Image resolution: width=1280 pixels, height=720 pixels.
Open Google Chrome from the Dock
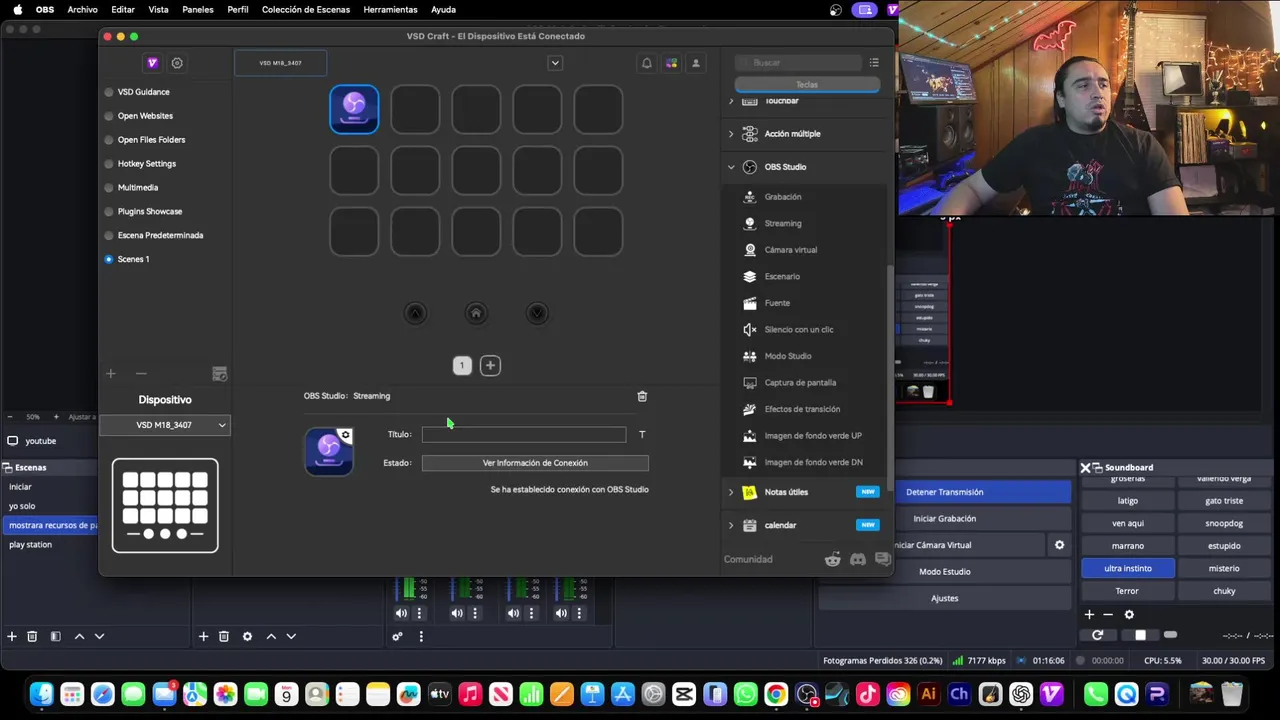click(776, 693)
